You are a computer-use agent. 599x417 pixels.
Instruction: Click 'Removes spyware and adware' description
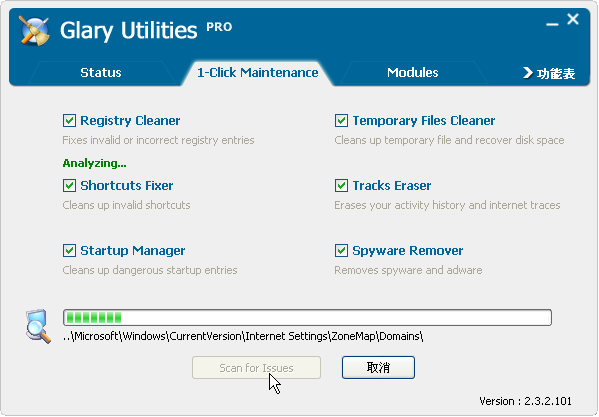tap(408, 270)
